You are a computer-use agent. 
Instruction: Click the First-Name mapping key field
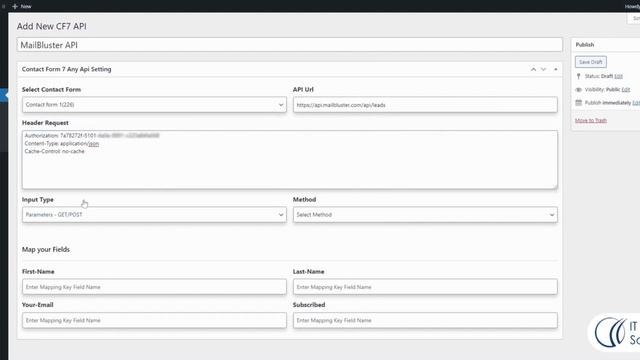154,287
